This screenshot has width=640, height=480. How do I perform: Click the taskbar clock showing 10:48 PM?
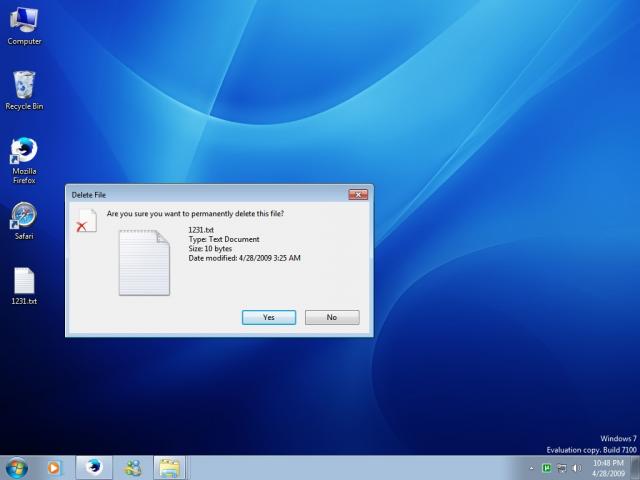[x=608, y=467]
